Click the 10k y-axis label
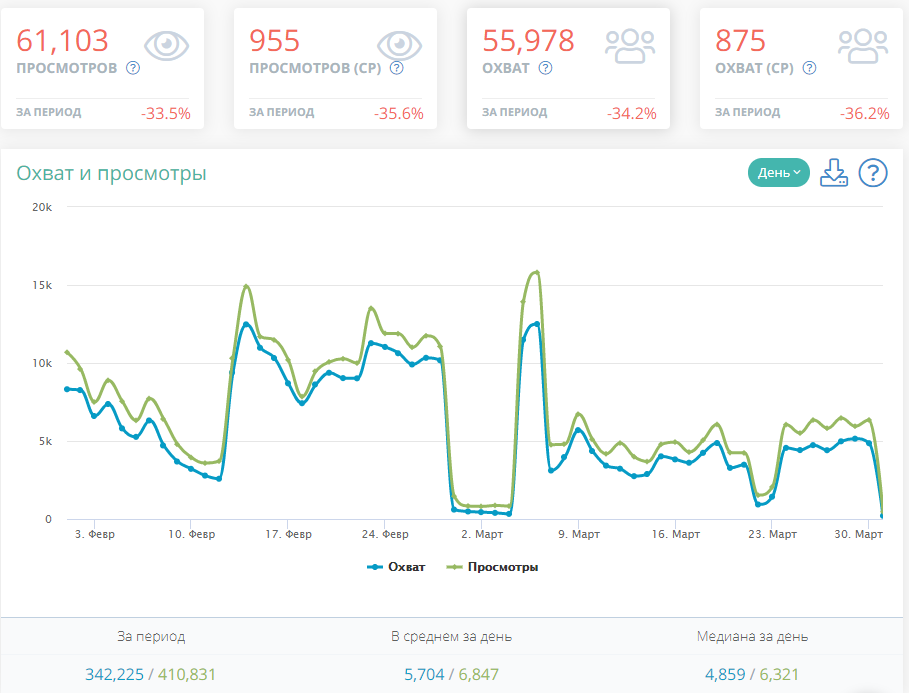 point(42,363)
